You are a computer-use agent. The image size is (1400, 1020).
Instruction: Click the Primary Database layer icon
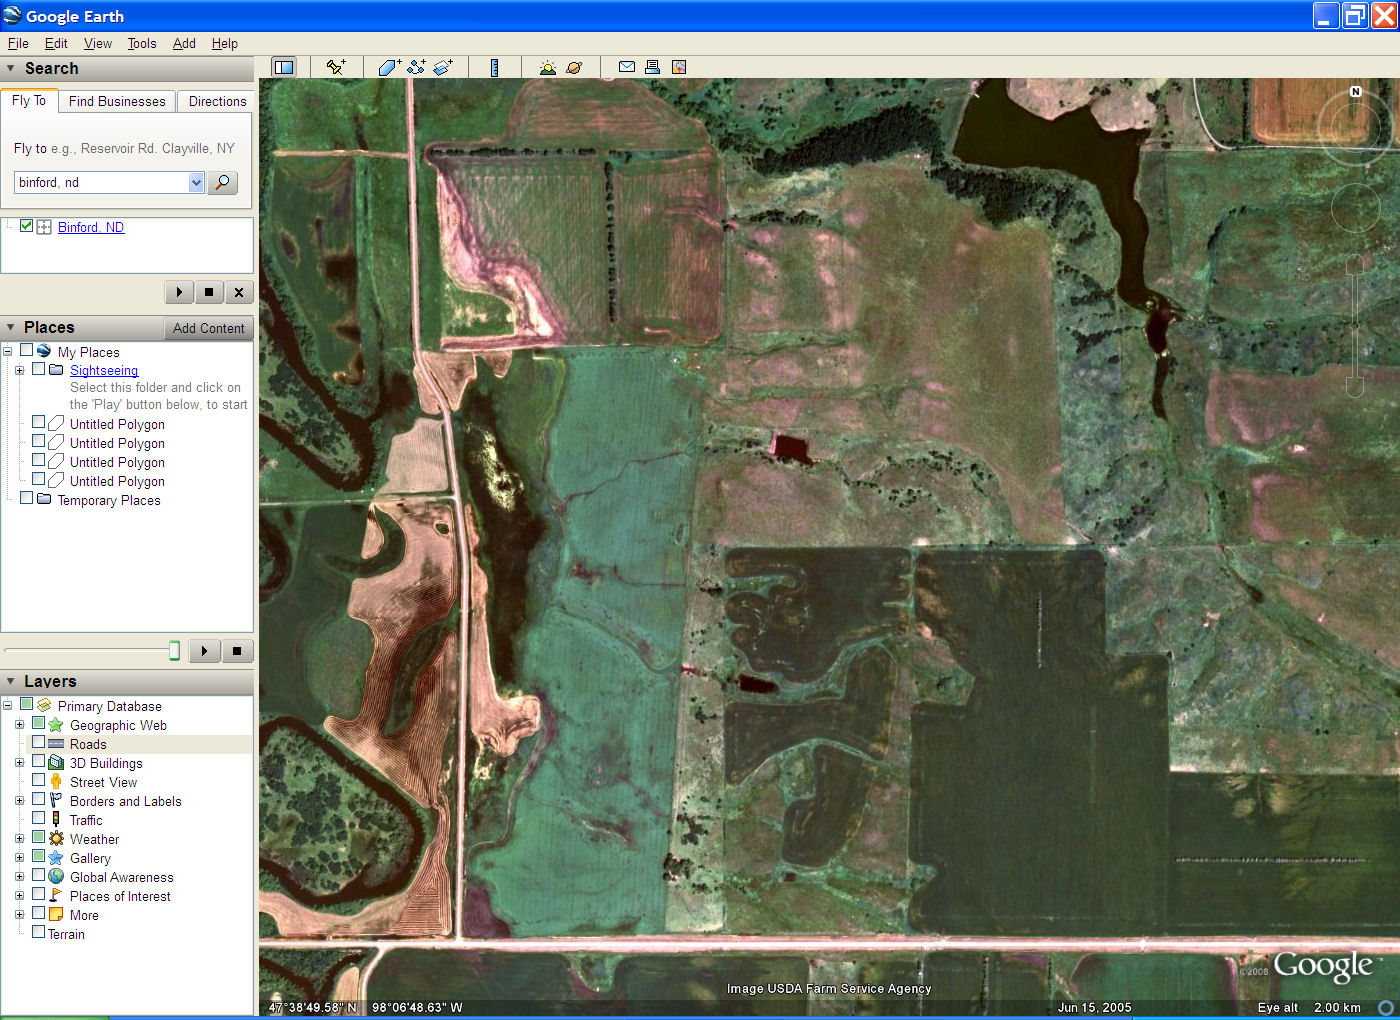point(44,705)
